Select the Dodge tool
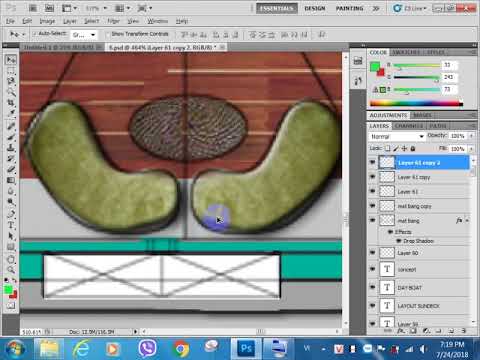The width and height of the screenshot is (480, 360). [x=11, y=202]
